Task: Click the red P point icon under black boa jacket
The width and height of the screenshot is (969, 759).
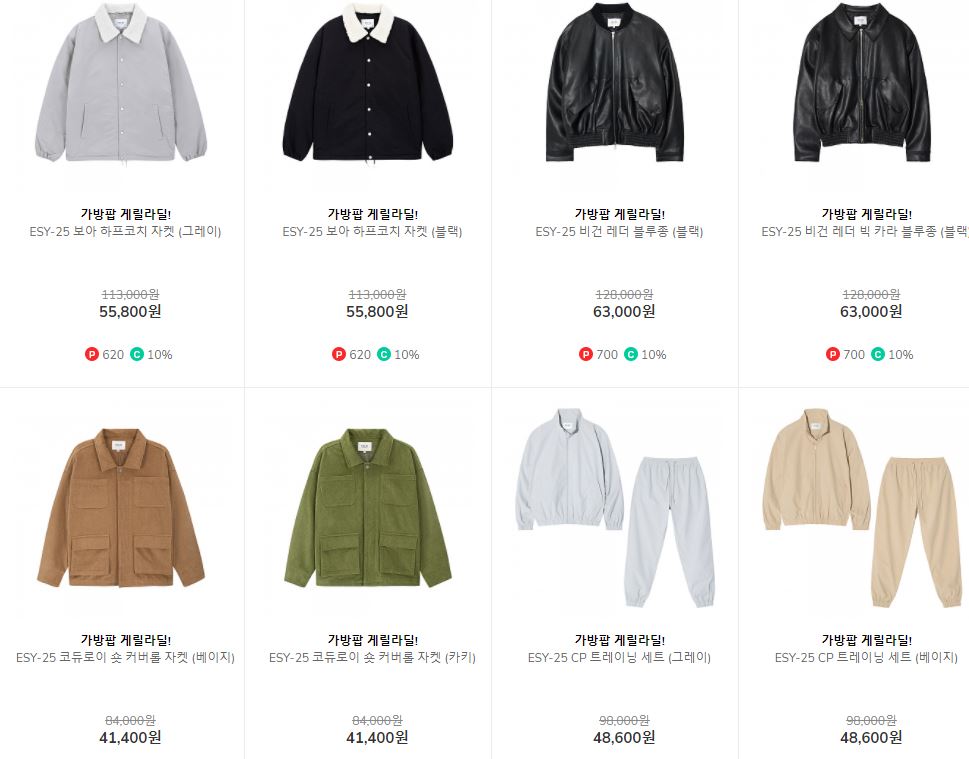Action: pos(339,354)
